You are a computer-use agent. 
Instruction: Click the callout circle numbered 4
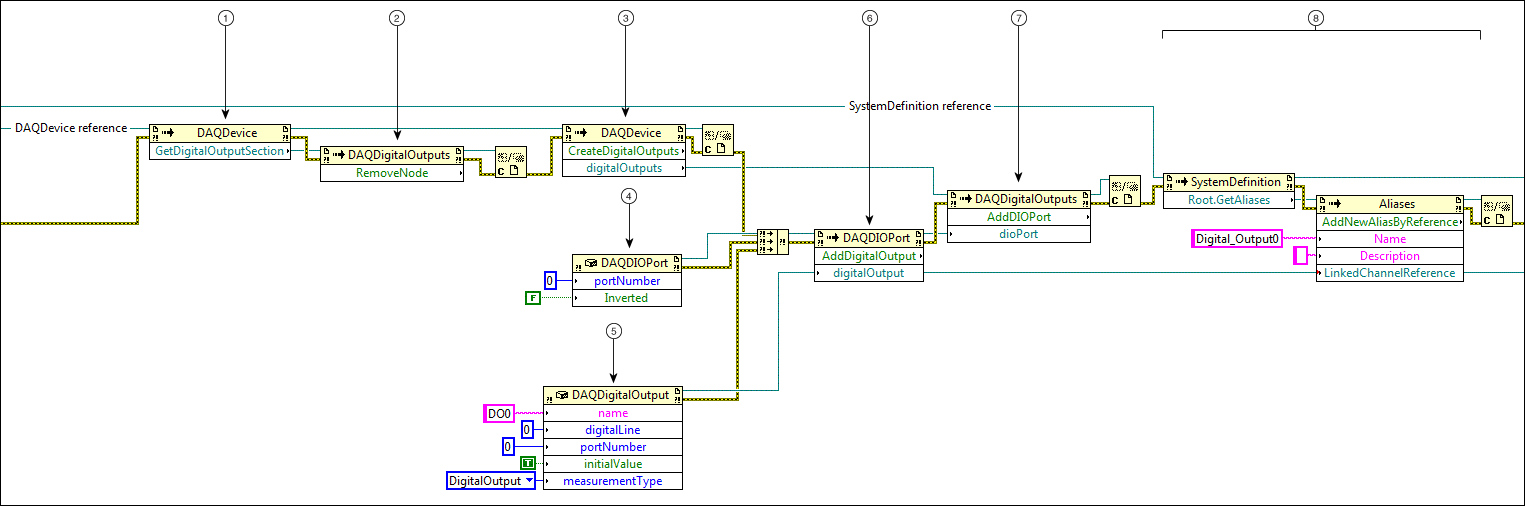[628, 196]
